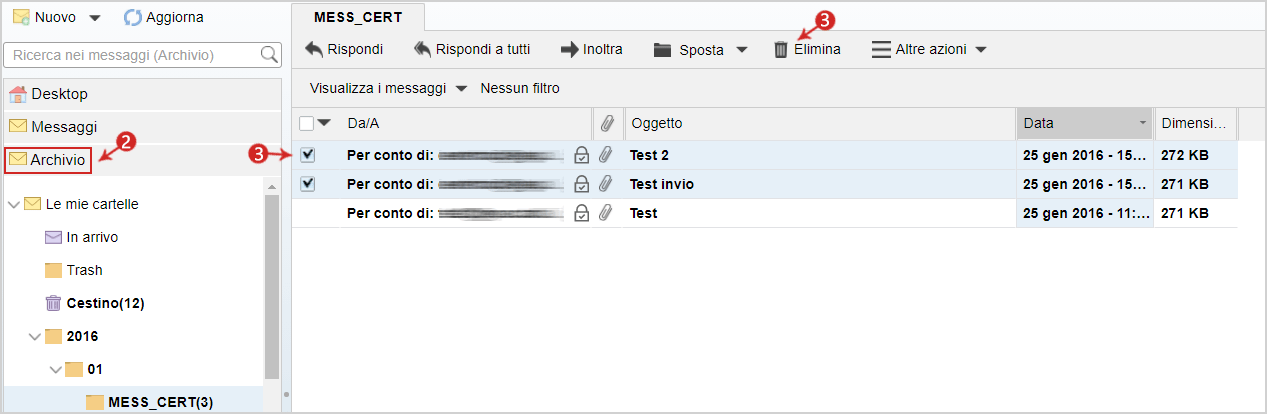Click the Rispondi reply arrow icon
Screen dimensions: 1267x414
click(x=314, y=49)
